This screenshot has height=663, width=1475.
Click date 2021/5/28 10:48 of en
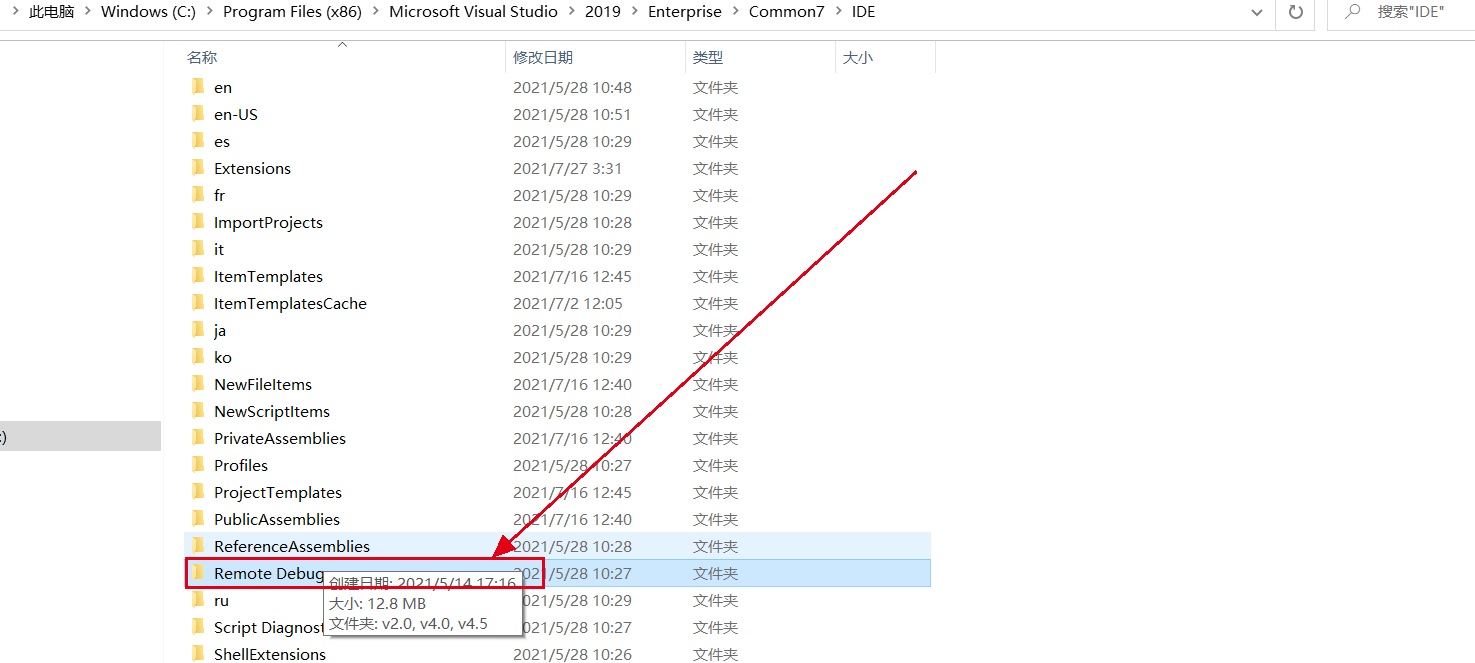pos(573,87)
